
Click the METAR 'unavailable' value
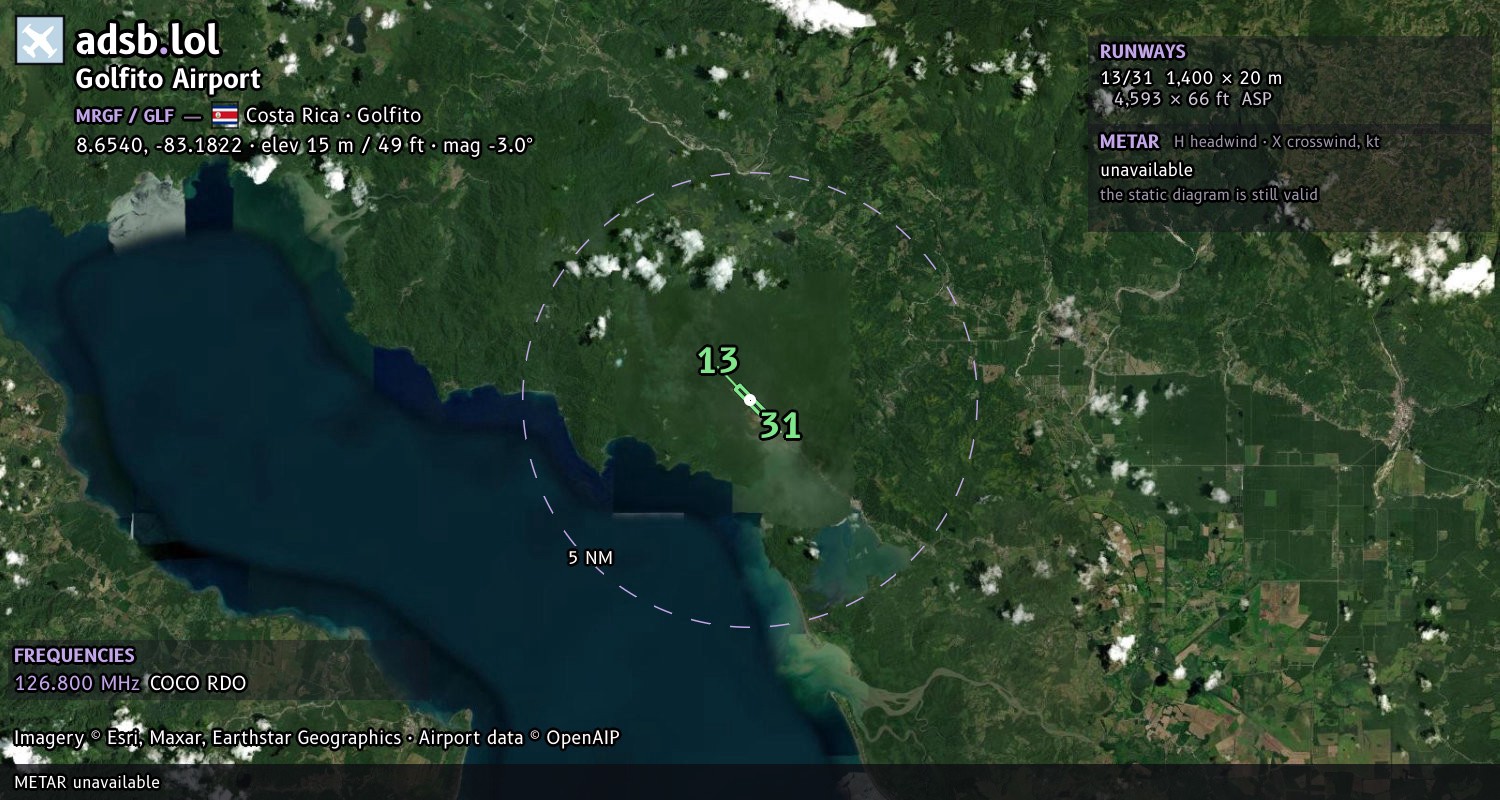click(1146, 170)
